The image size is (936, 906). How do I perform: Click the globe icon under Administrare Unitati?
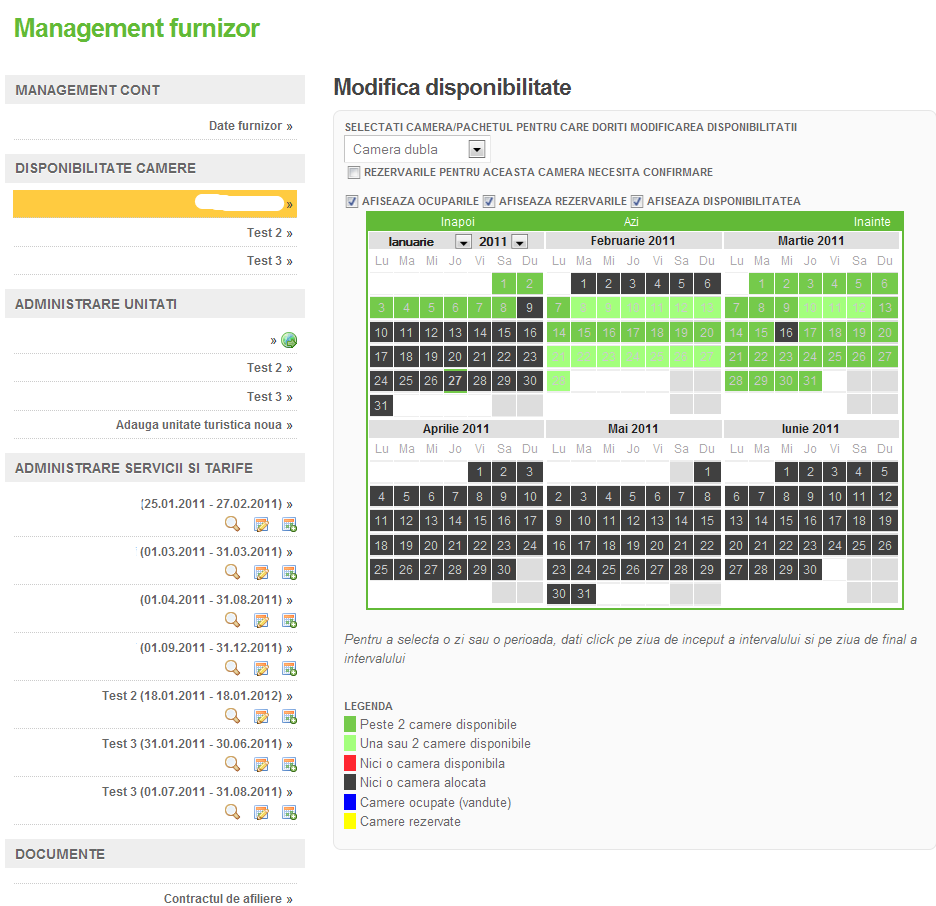click(289, 340)
